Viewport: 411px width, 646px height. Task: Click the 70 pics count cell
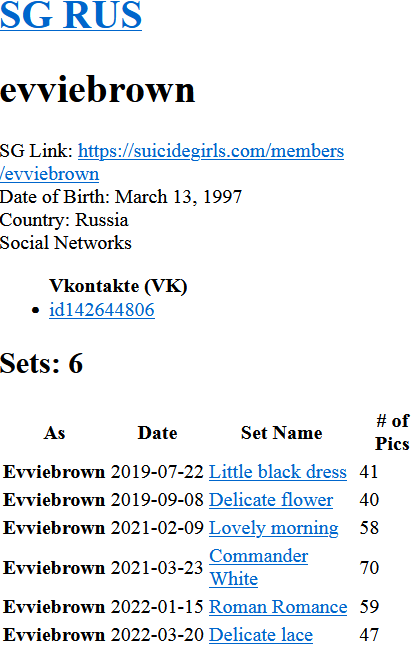point(369,568)
